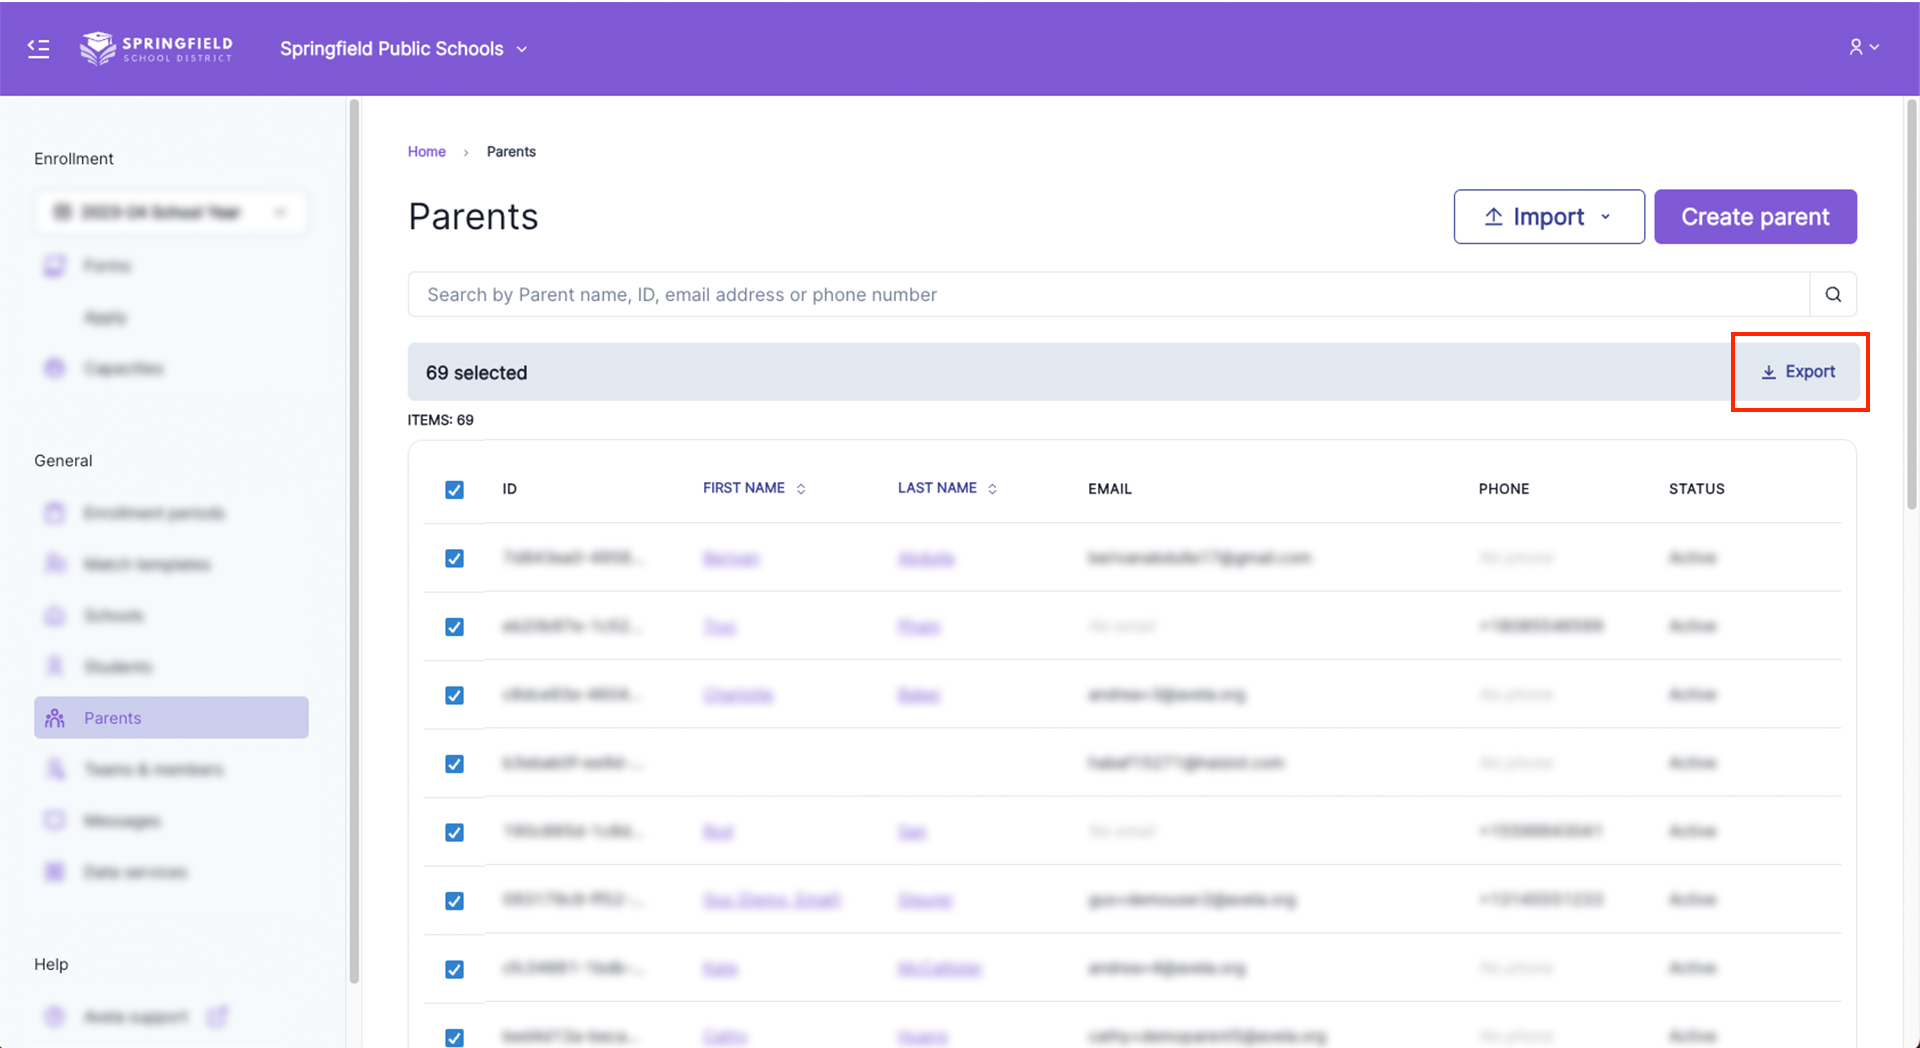Uncheck the select-all header checkbox
The height and width of the screenshot is (1048, 1920).
(x=454, y=489)
